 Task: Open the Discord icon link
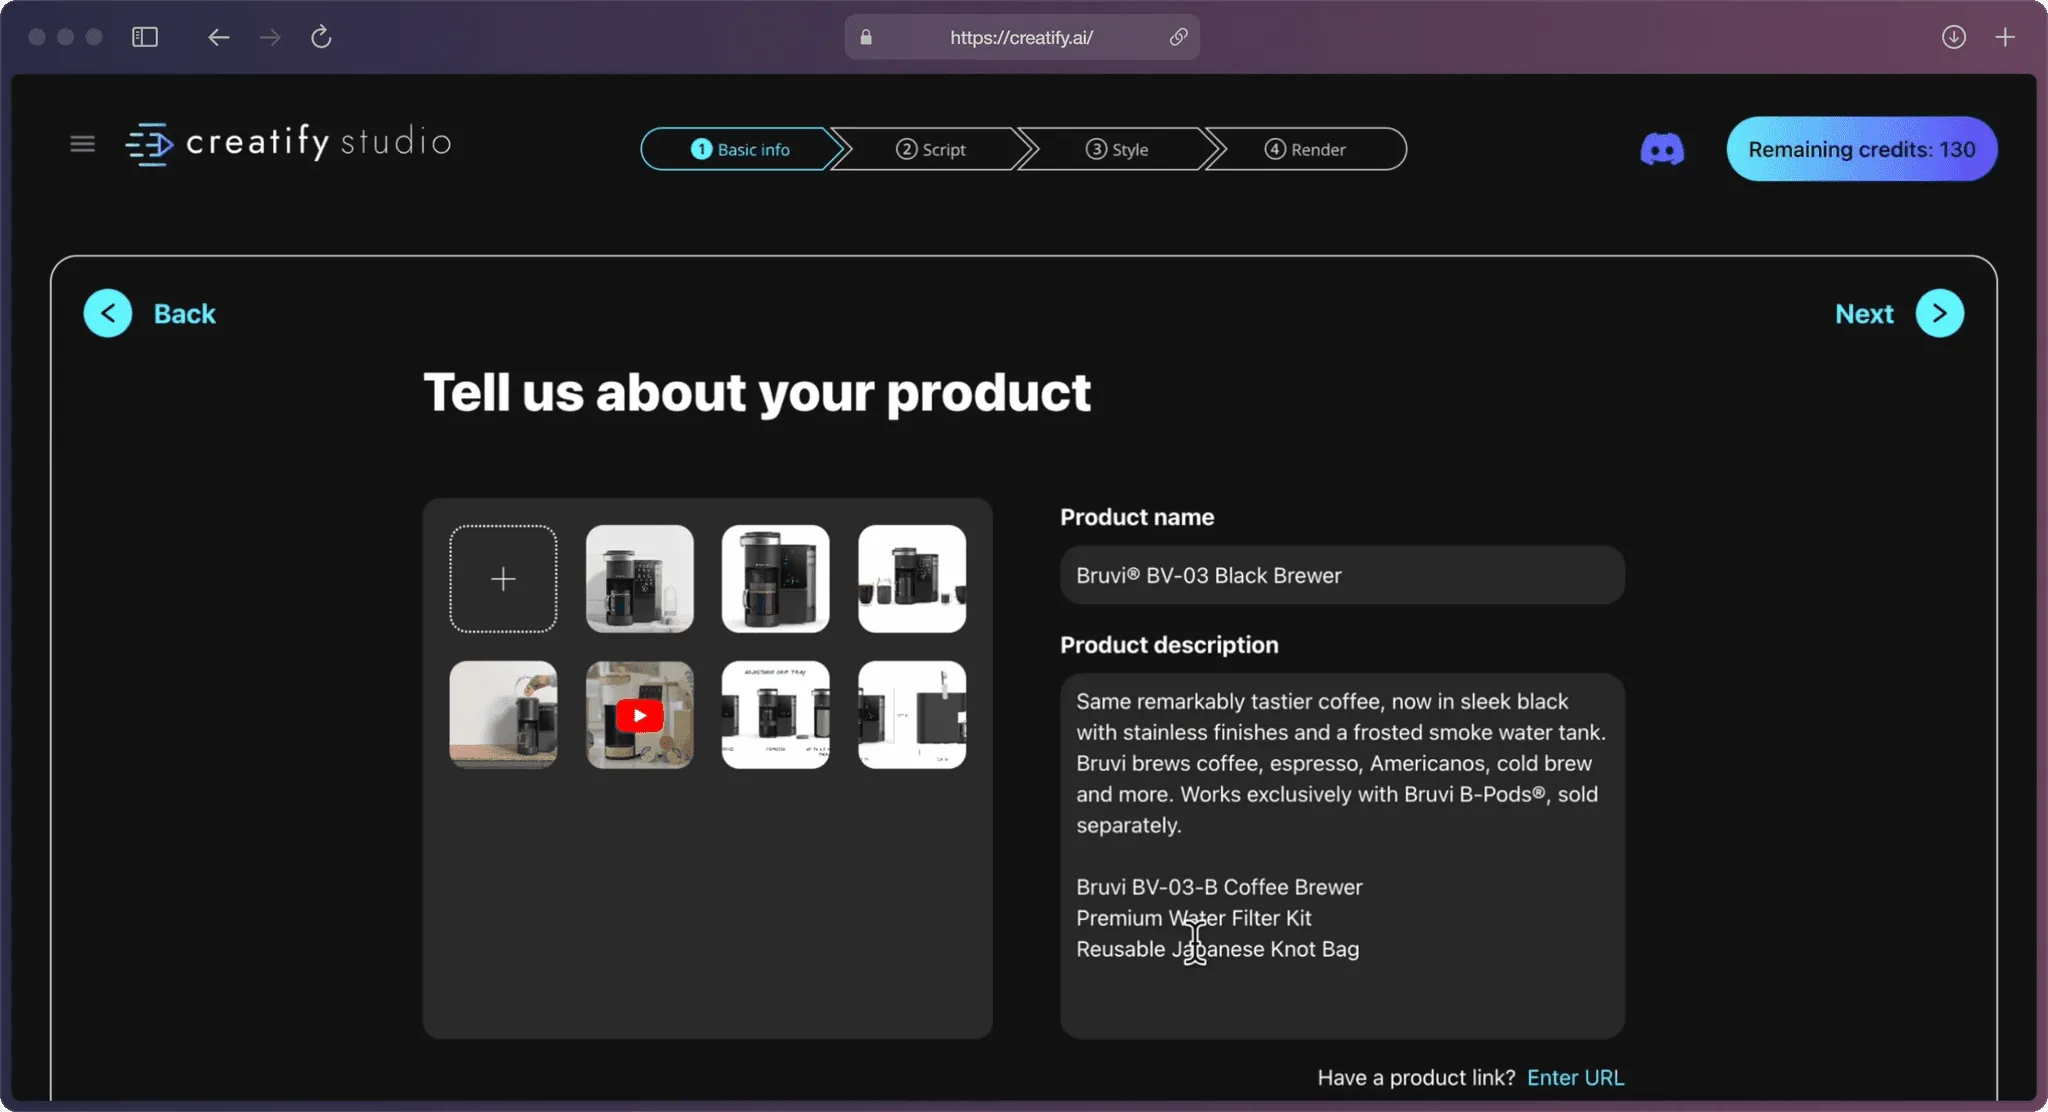pyautogui.click(x=1662, y=149)
